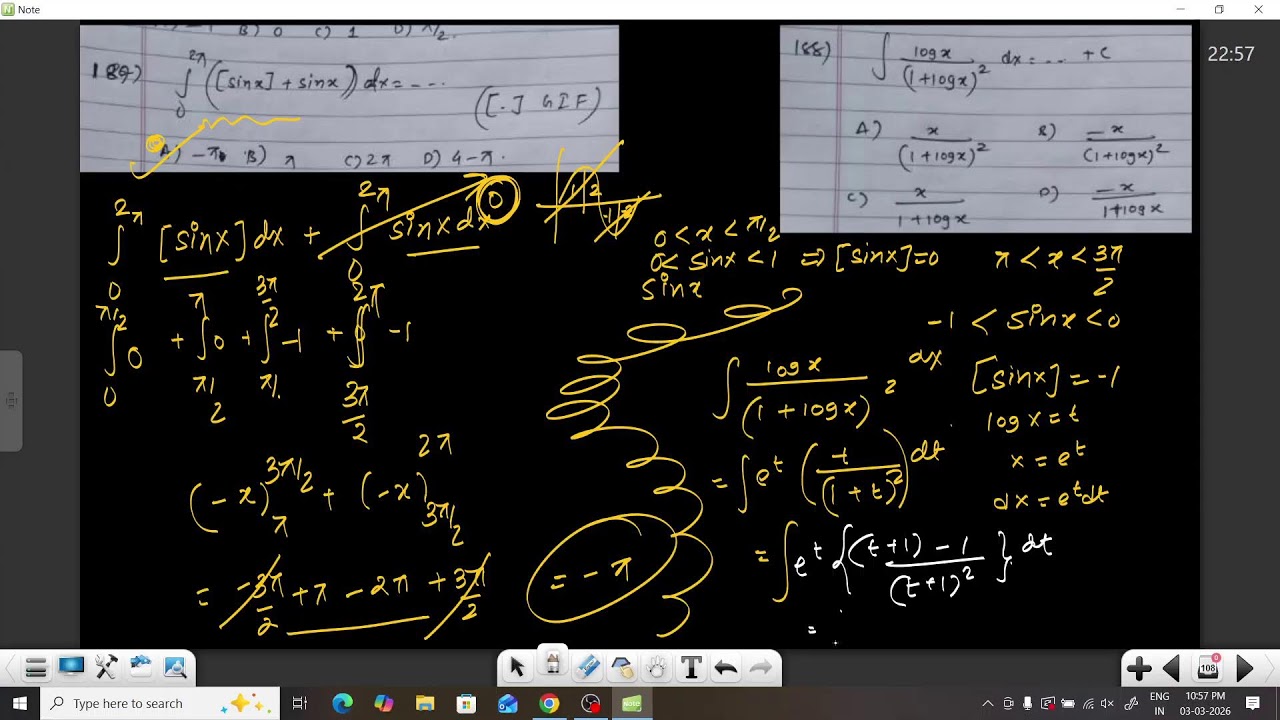Click the desktop display mode icon
Image resolution: width=1280 pixels, height=720 pixels.
71,668
